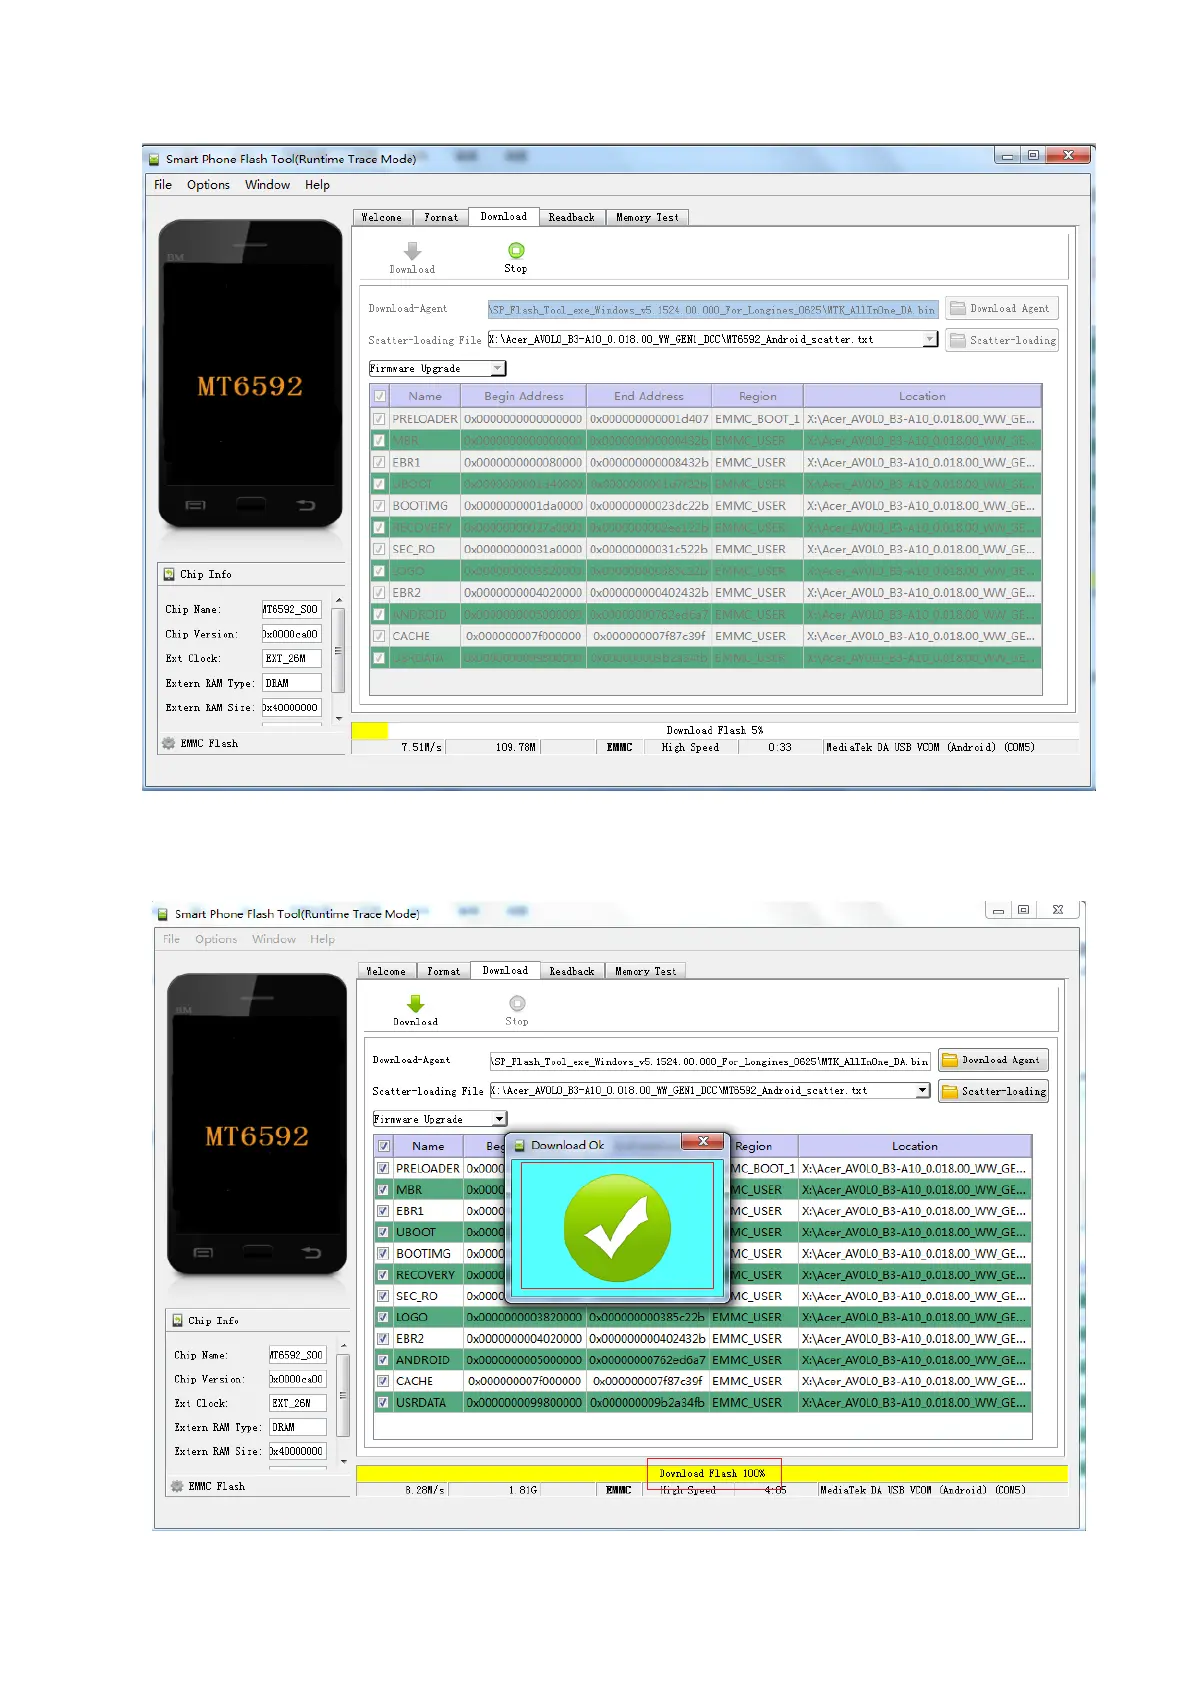Click Location column header in 5% progress window
Image resolution: width=1191 pixels, height=1684 pixels.
pos(922,396)
